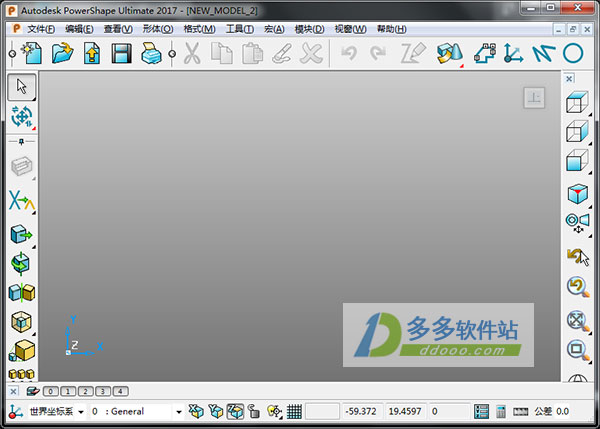This screenshot has height=429, width=600.
Task: Click the 公差 tolerance value field
Action: (x=562, y=412)
